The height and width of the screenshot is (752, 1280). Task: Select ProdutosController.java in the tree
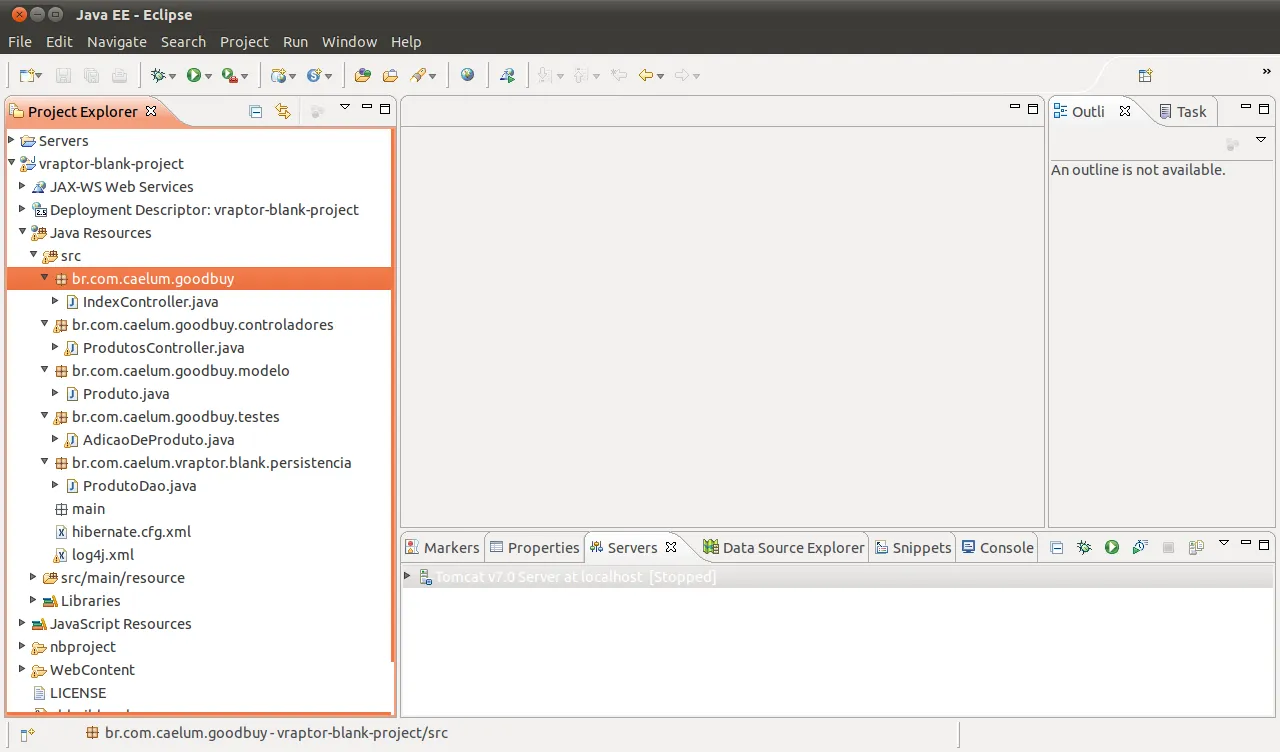click(x=163, y=347)
